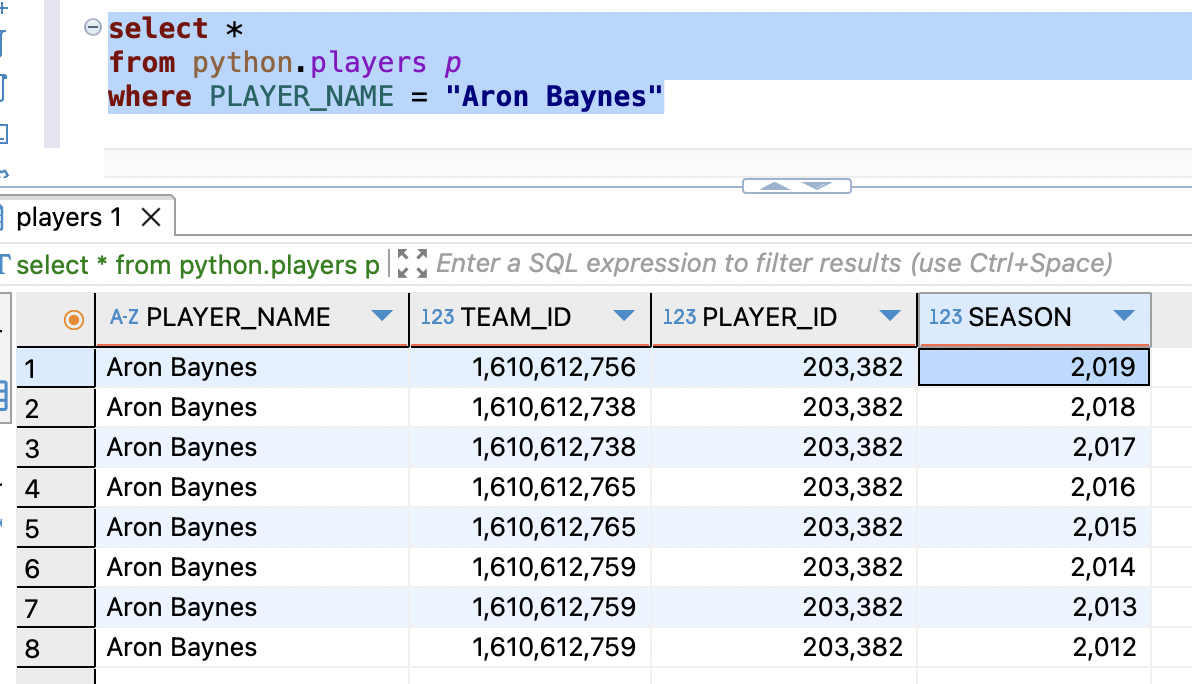Select season cell 2,019
1192x684 pixels.
click(1034, 367)
